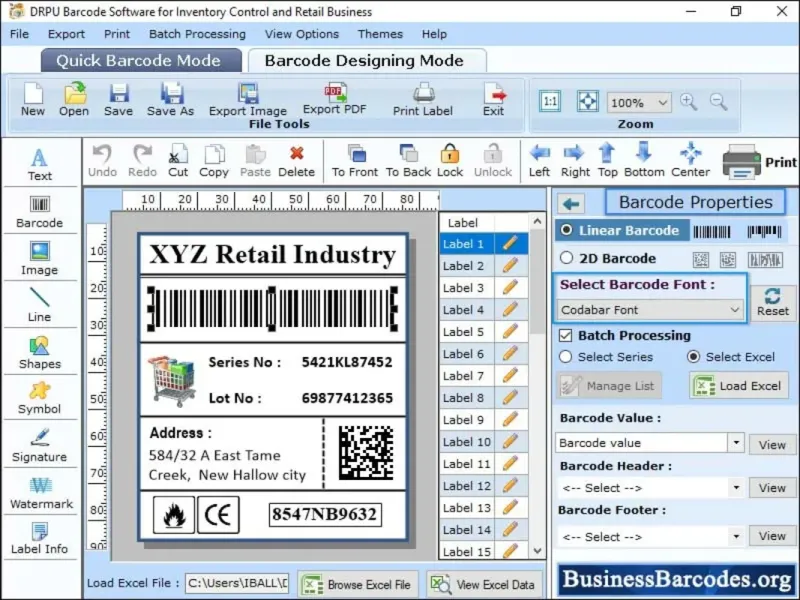The image size is (800, 600).
Task: Switch to Barcode Designing Mode tab
Action: pyautogui.click(x=367, y=61)
